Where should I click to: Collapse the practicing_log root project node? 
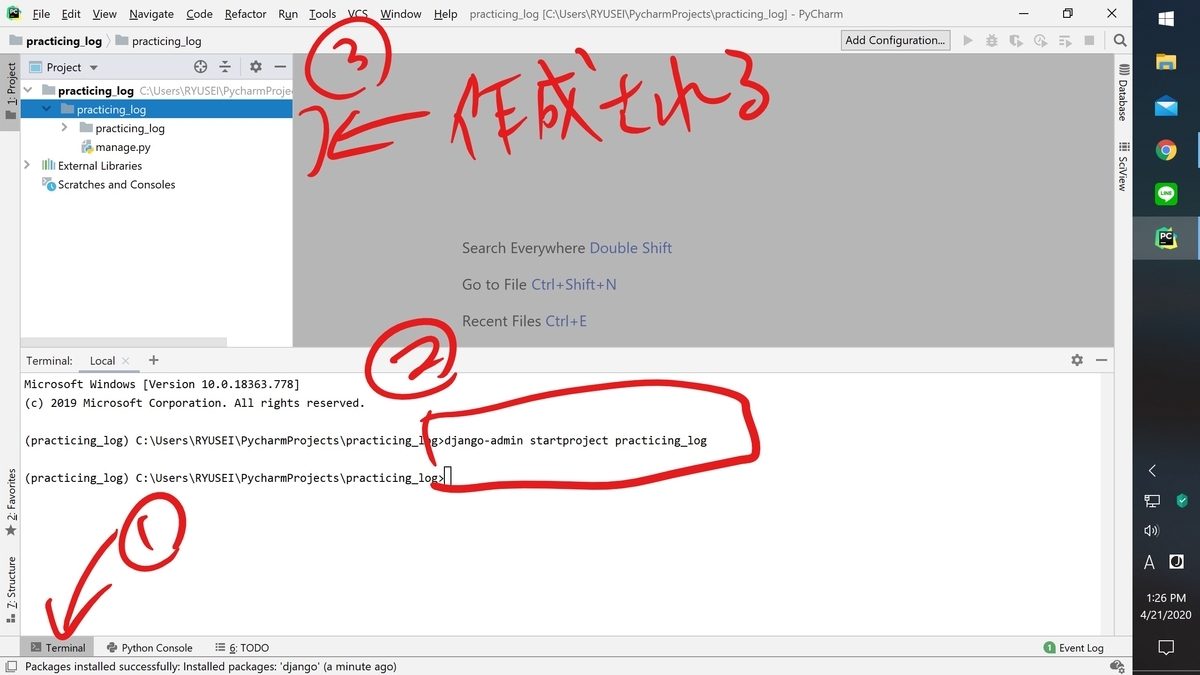click(28, 90)
